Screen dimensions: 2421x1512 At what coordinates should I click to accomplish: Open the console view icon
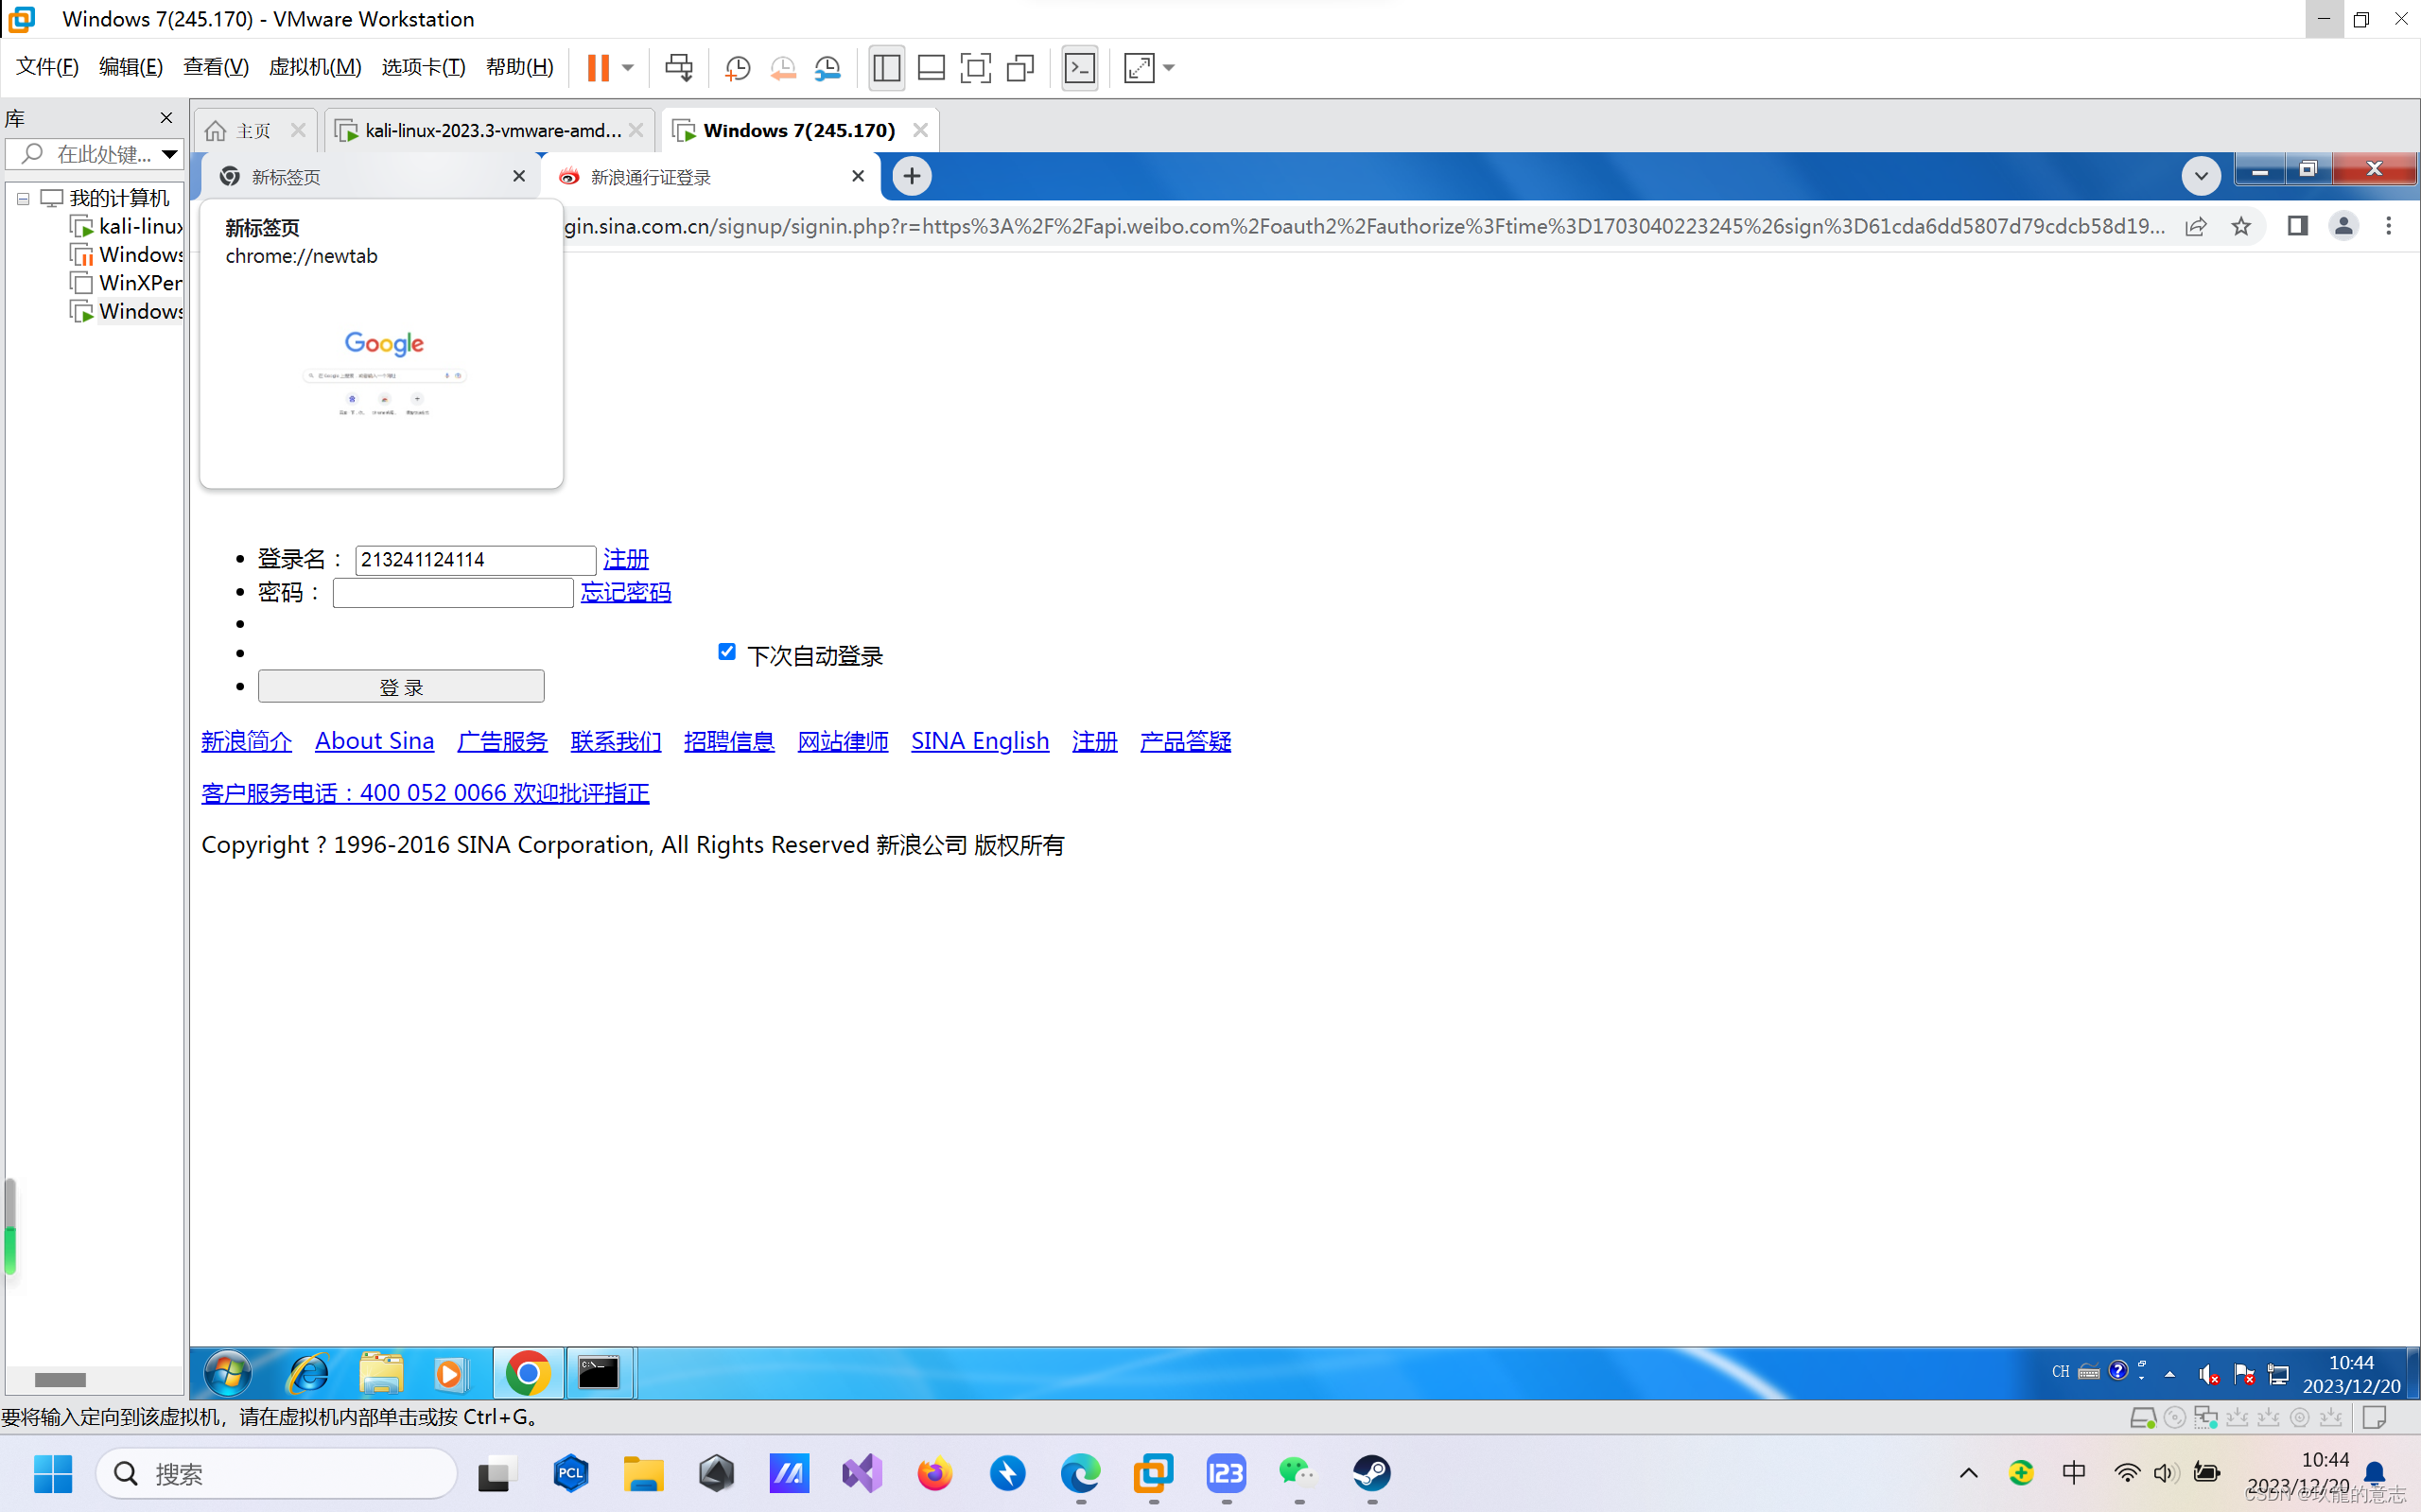coord(1080,68)
